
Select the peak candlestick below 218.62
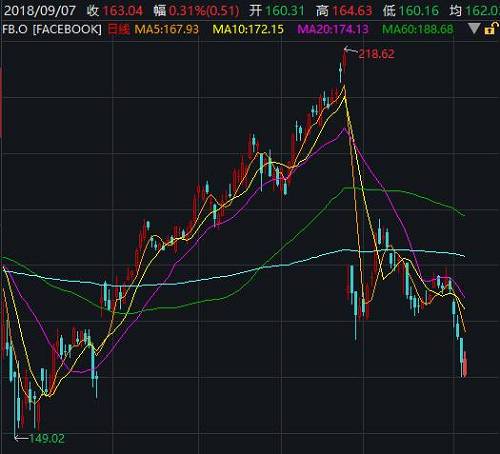pos(345,60)
